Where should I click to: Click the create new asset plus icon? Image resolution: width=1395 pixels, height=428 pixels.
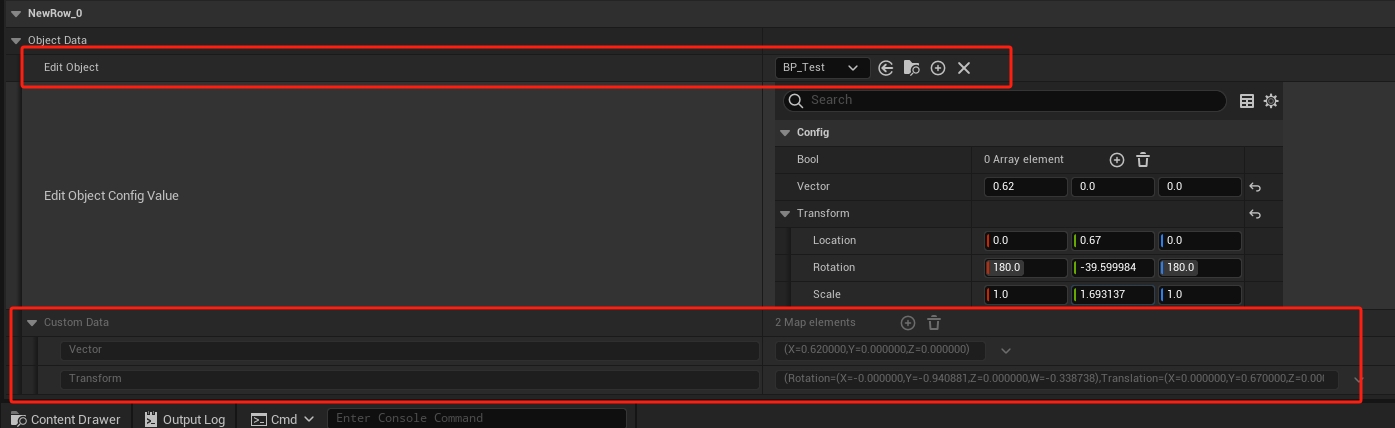tap(937, 68)
